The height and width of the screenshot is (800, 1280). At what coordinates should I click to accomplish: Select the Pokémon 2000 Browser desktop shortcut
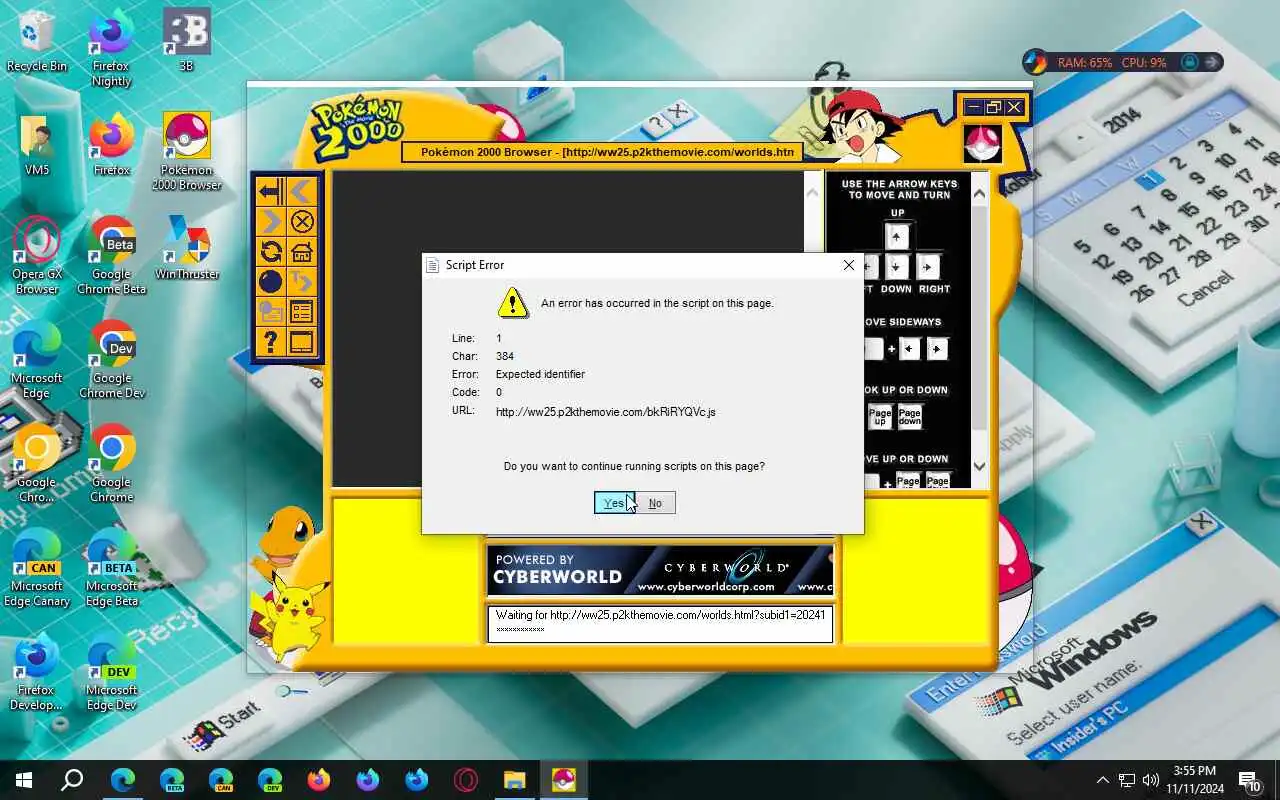[x=186, y=152]
